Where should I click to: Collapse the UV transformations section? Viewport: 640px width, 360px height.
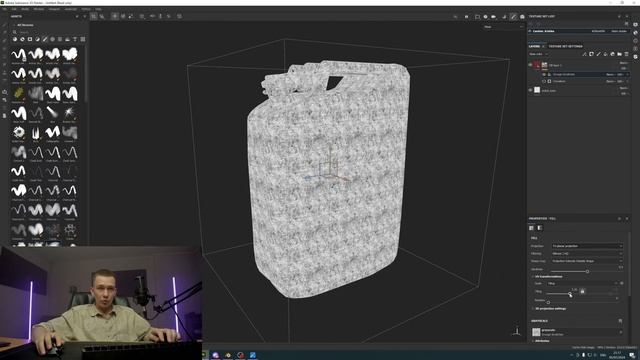pyautogui.click(x=548, y=276)
